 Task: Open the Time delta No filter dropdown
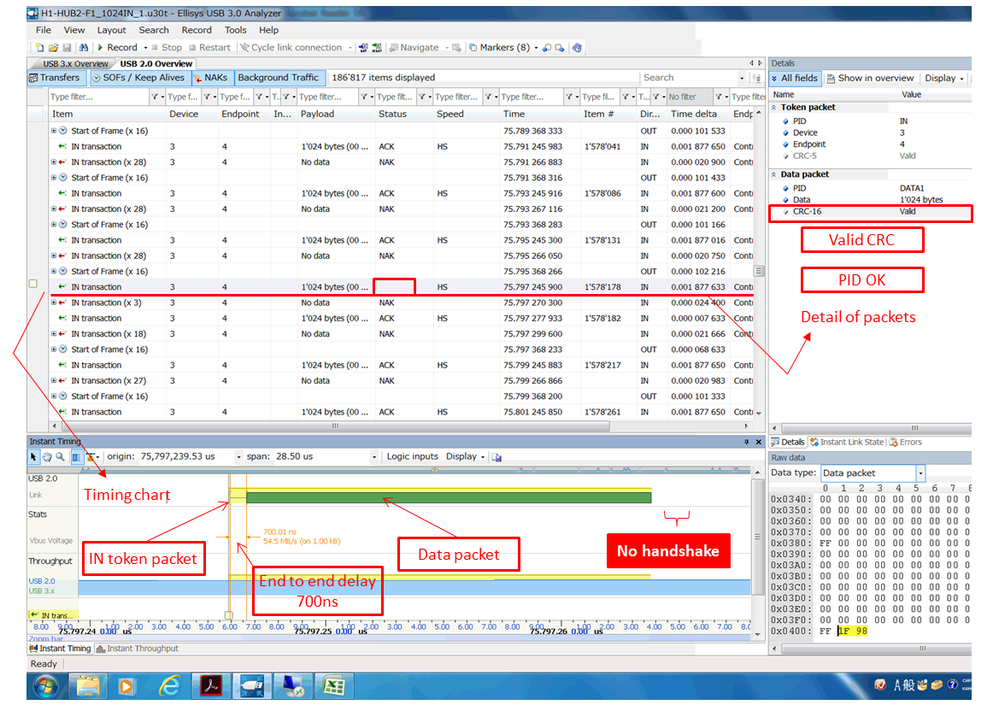tap(721, 97)
